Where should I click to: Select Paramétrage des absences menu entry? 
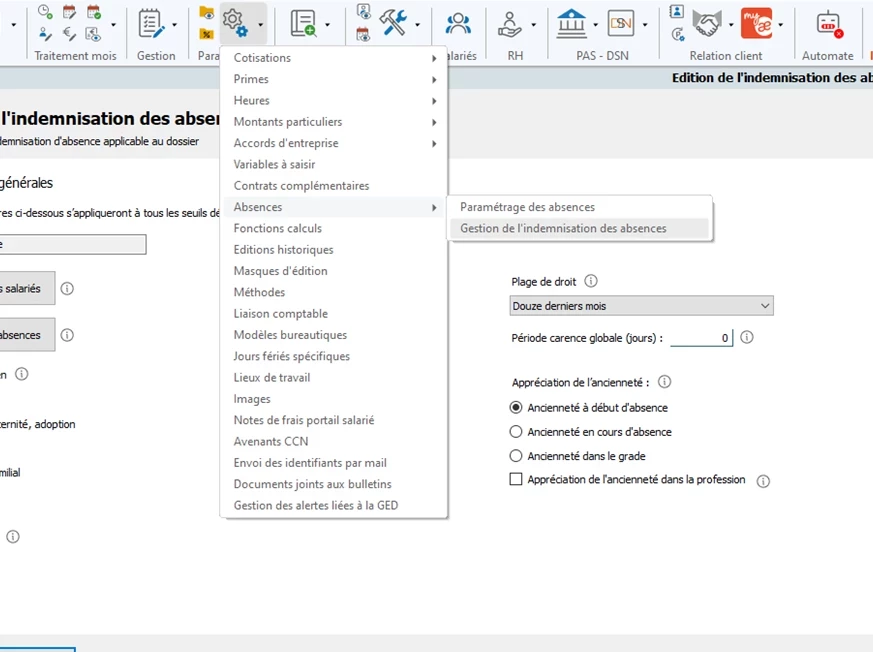527,207
